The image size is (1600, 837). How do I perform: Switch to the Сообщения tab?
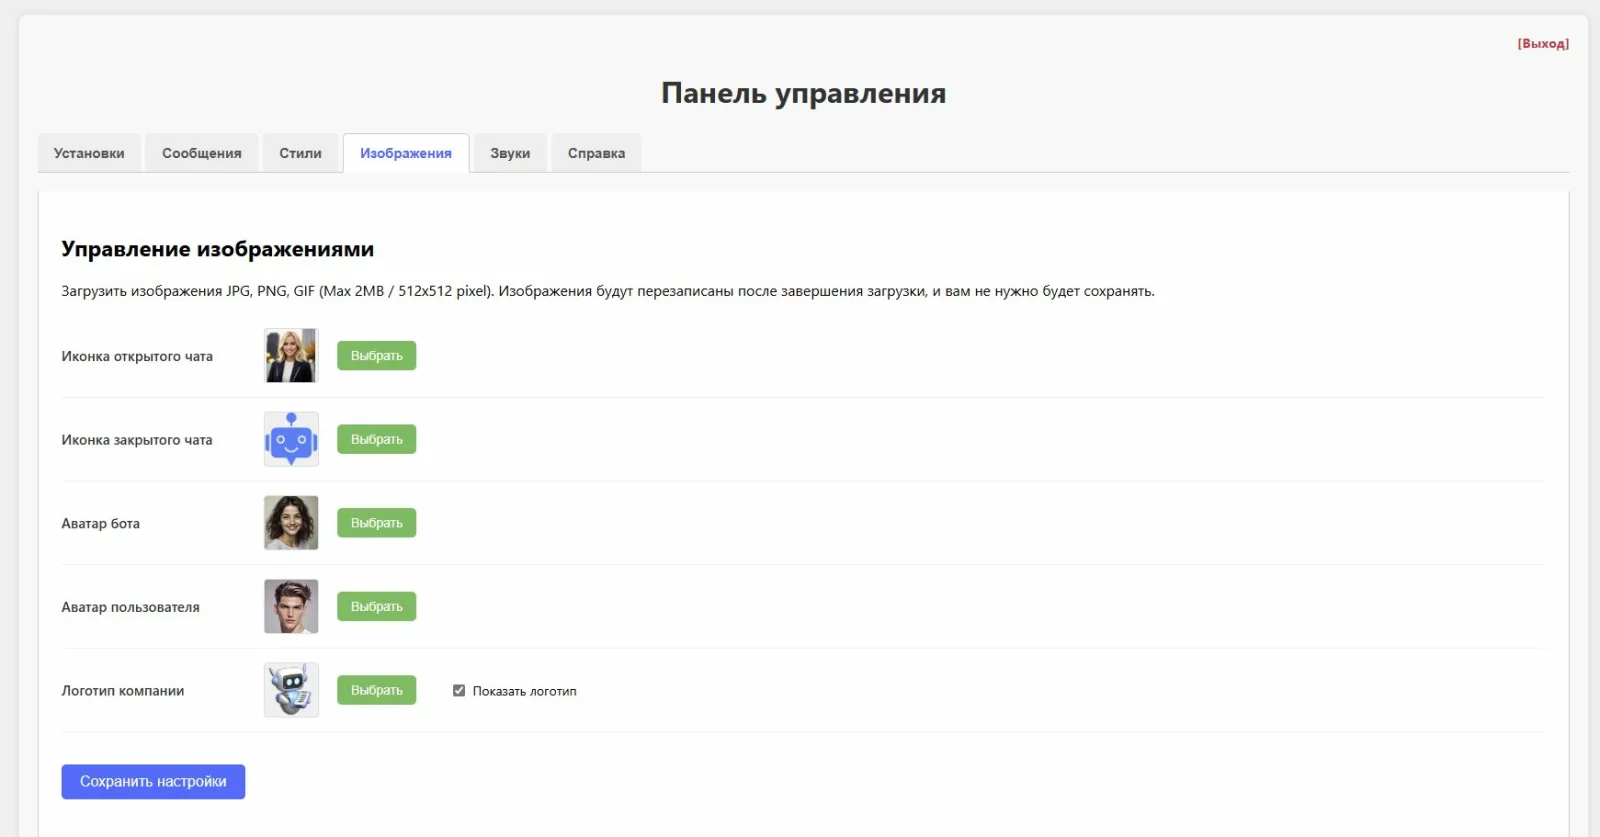(x=202, y=153)
